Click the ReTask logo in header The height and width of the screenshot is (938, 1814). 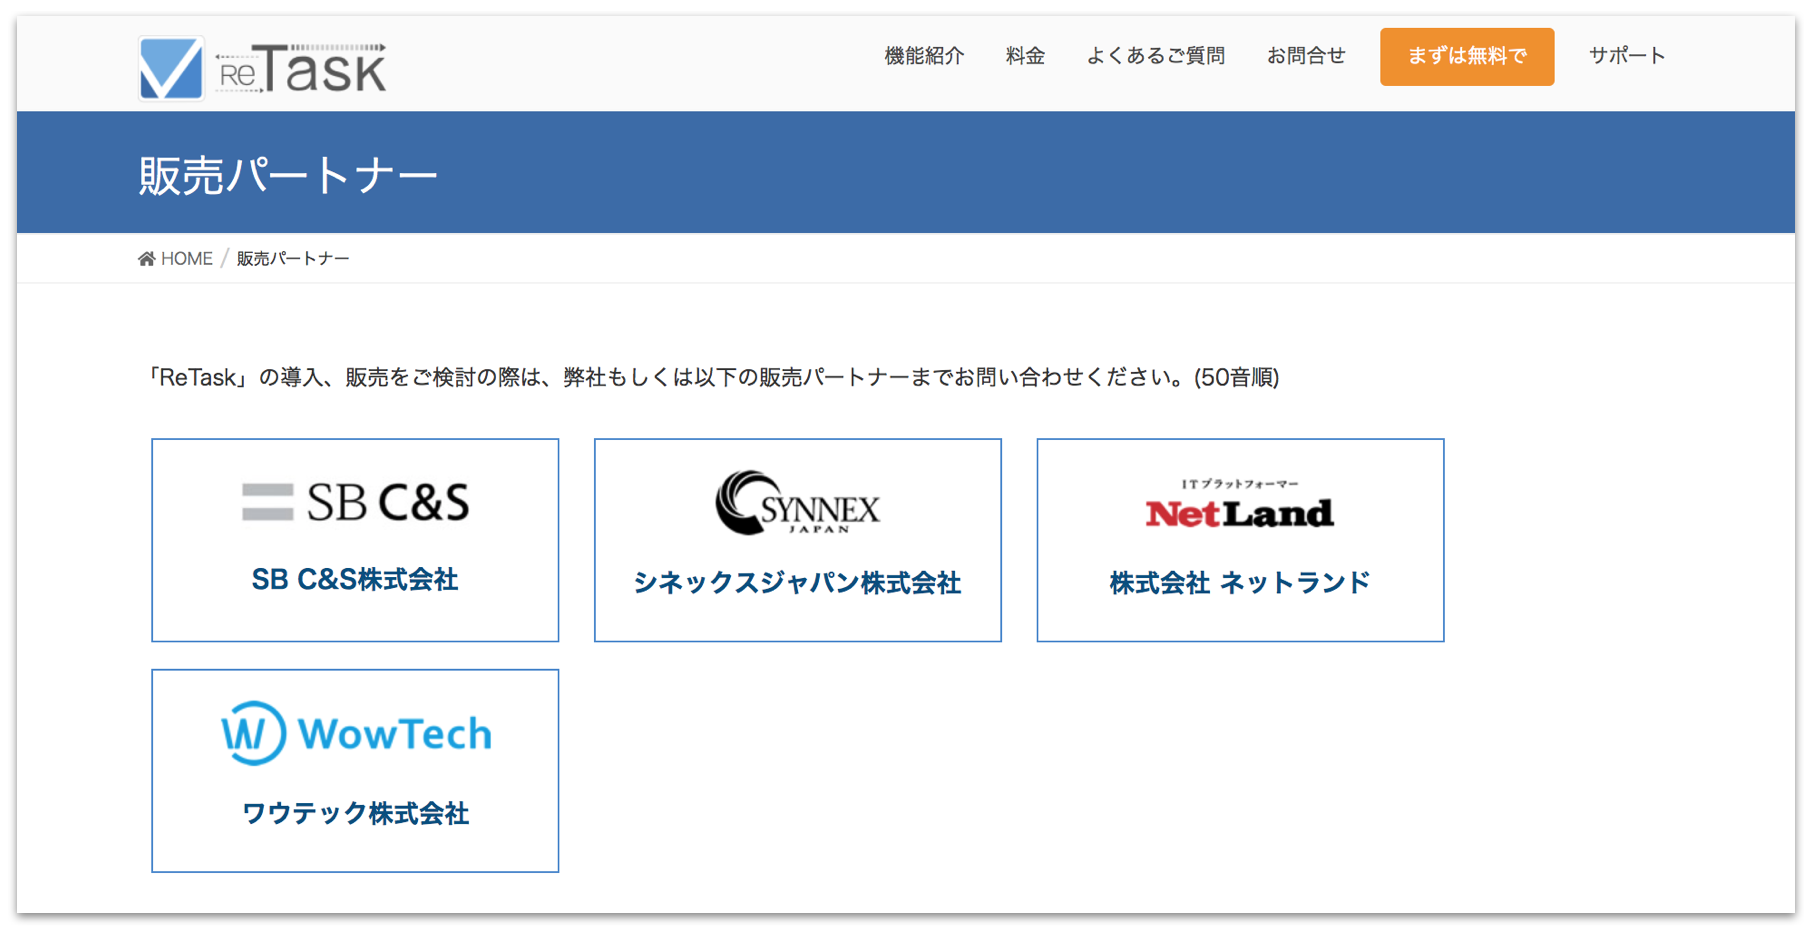tap(262, 68)
